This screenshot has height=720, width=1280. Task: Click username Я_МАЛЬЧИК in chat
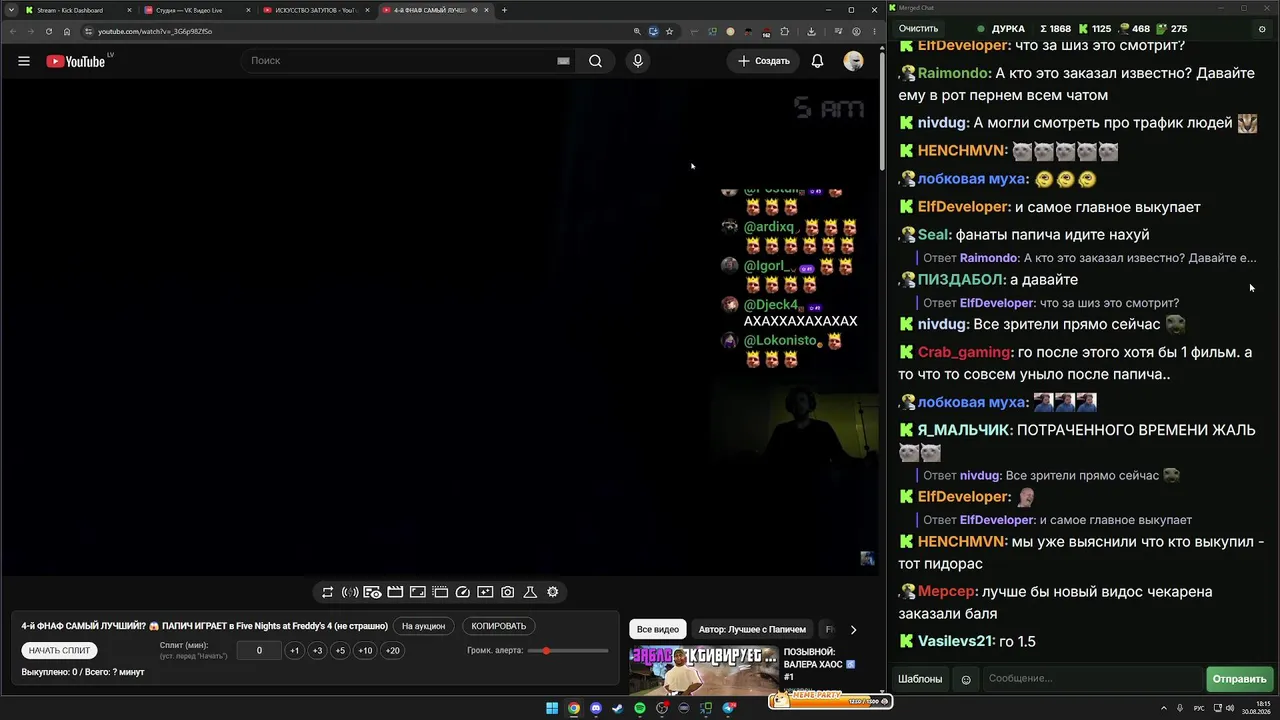(x=963, y=430)
